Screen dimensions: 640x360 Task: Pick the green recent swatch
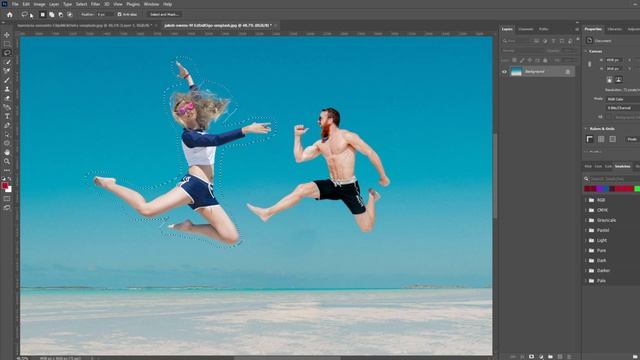tap(637, 189)
